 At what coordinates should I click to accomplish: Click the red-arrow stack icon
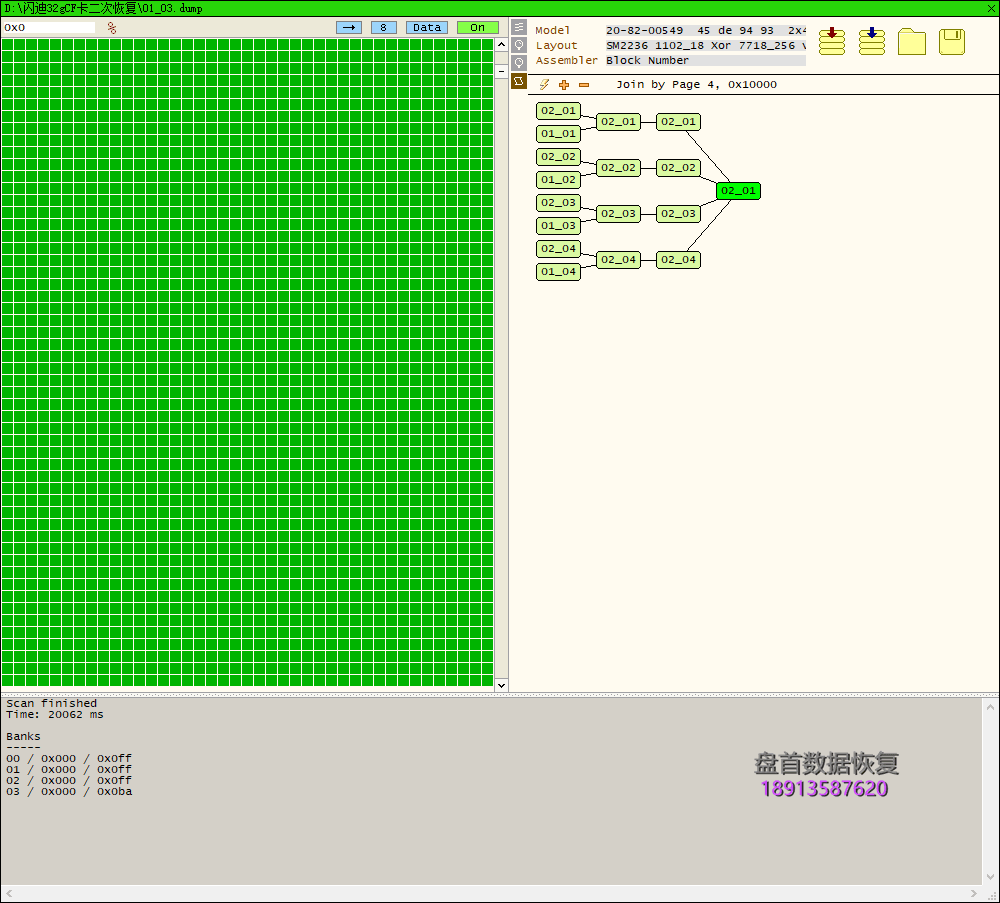click(x=832, y=41)
